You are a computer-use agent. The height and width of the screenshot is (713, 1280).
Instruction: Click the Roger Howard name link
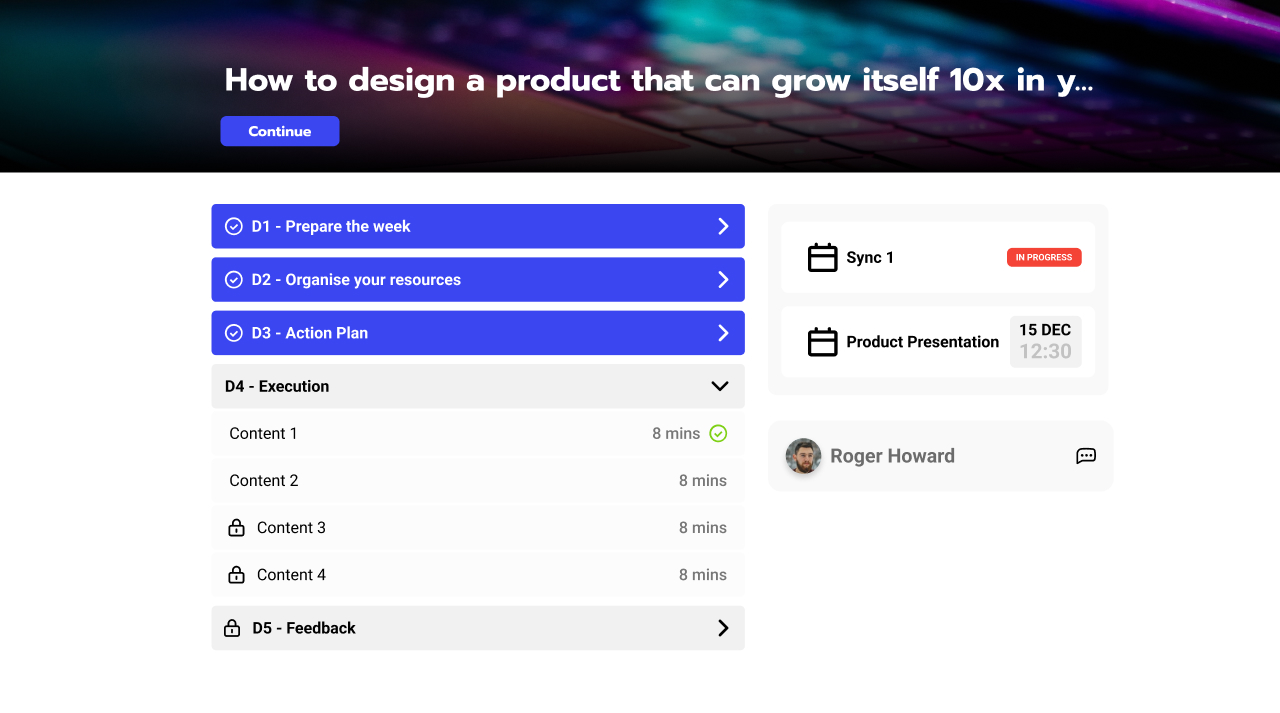coord(892,456)
